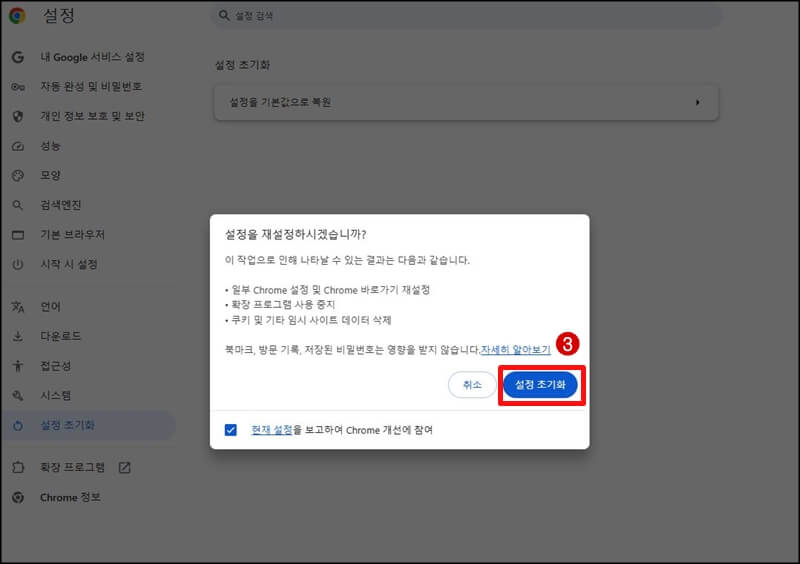This screenshot has height=564, width=800.
Task: Click the Chrome icon beside Chrome 정보
Action: 18,497
